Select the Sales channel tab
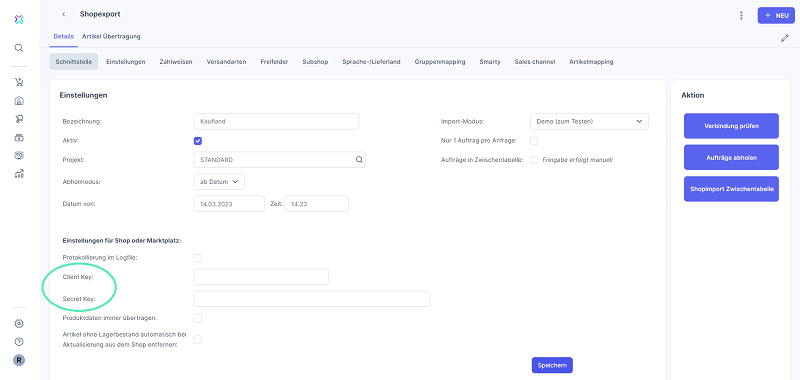 point(535,62)
